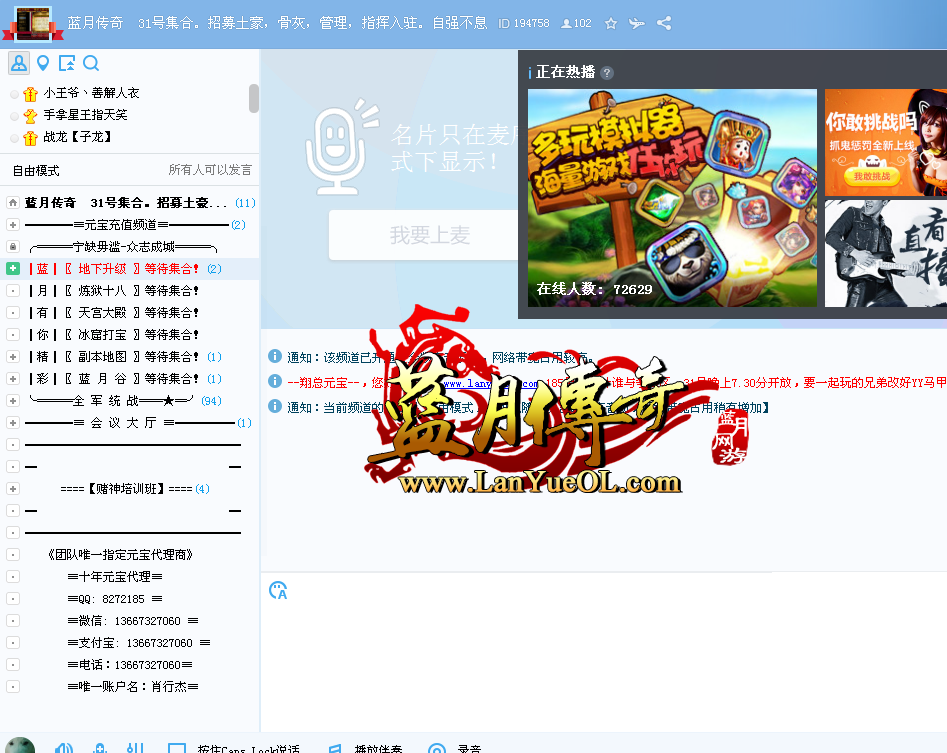This screenshot has width=947, height=753.
Task: Open the channel search magnifier icon
Action: click(x=91, y=62)
